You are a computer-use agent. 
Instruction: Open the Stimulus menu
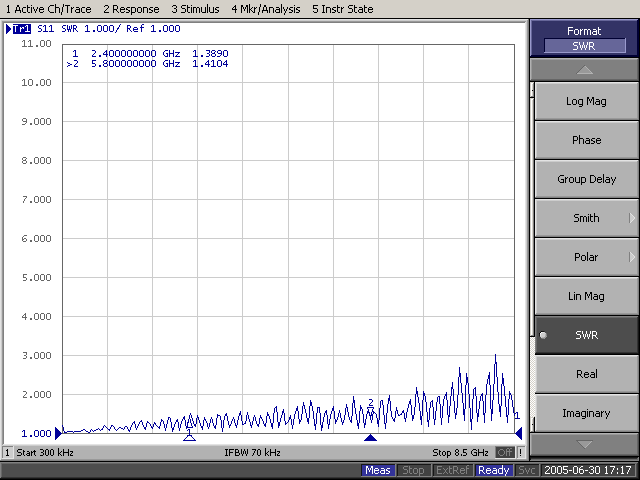click(x=195, y=9)
